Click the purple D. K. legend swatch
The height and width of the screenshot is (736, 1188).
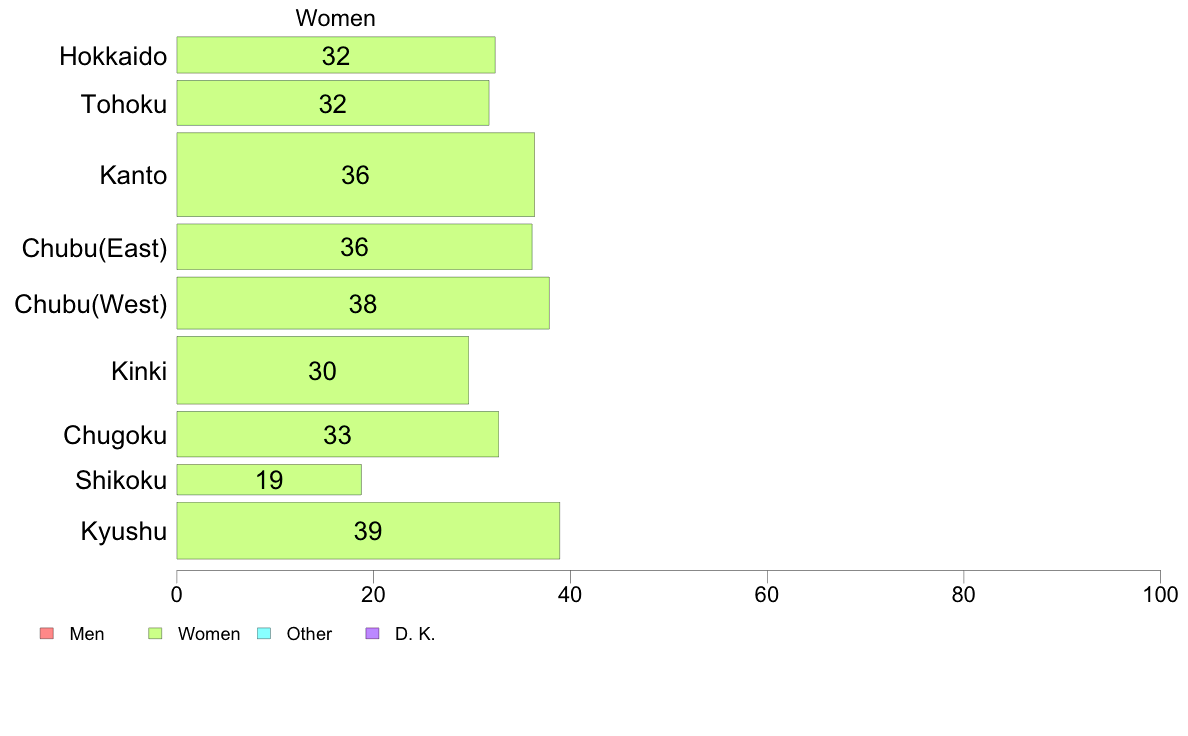[372, 634]
